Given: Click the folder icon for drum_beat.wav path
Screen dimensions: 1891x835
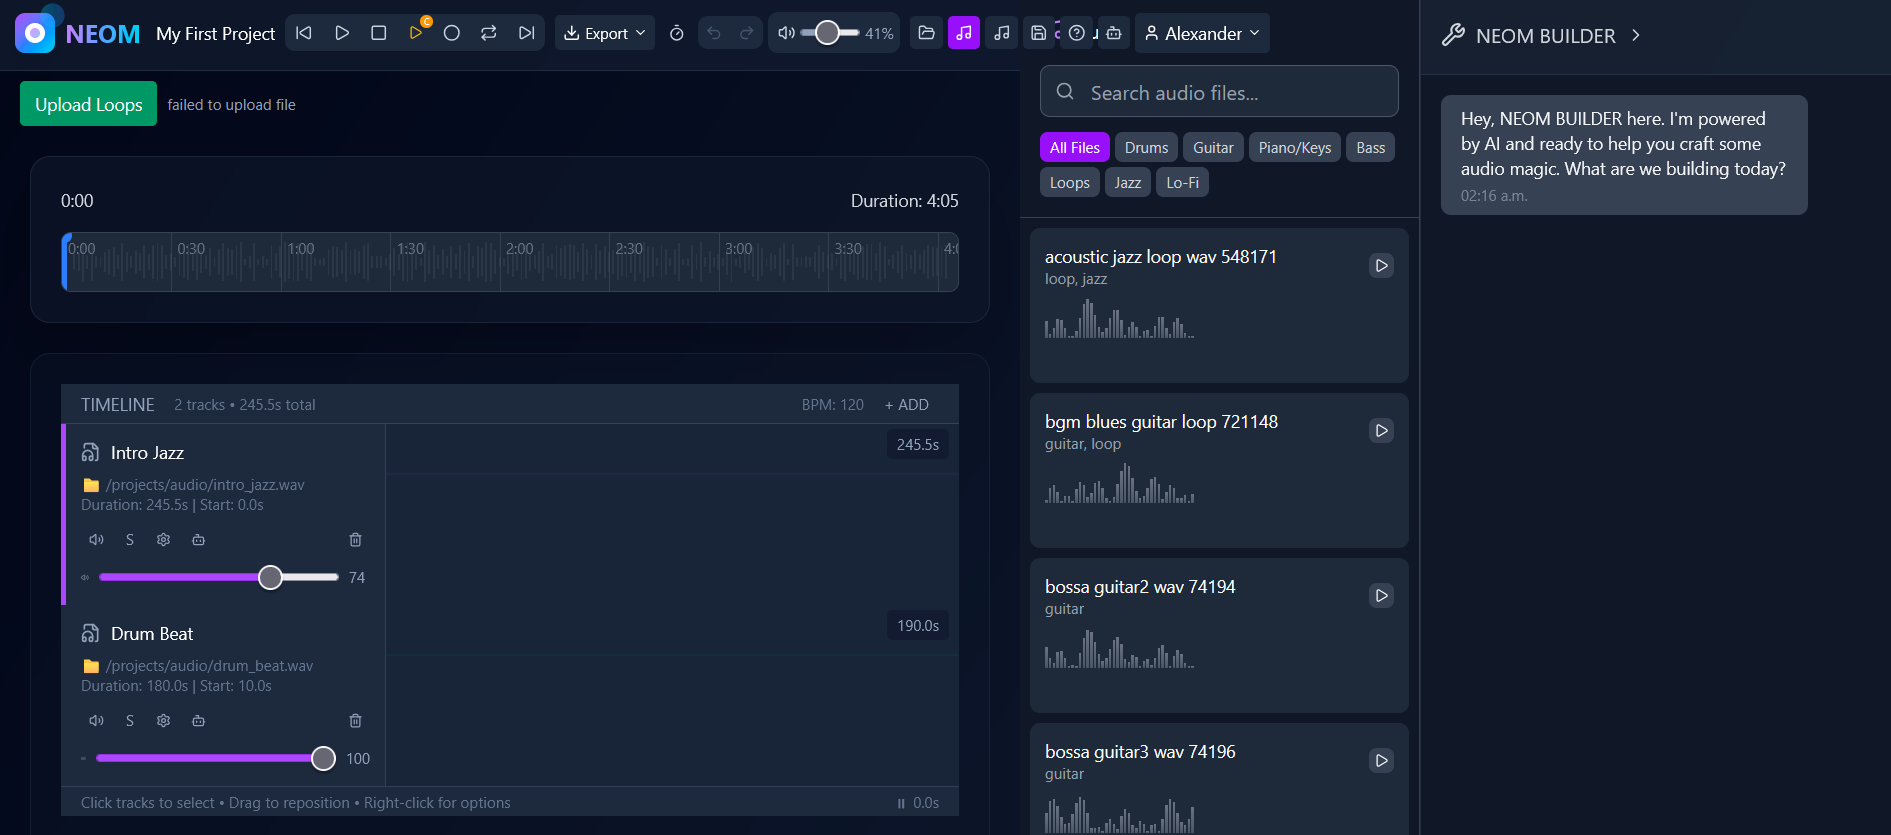Looking at the screenshot, I should [91, 666].
